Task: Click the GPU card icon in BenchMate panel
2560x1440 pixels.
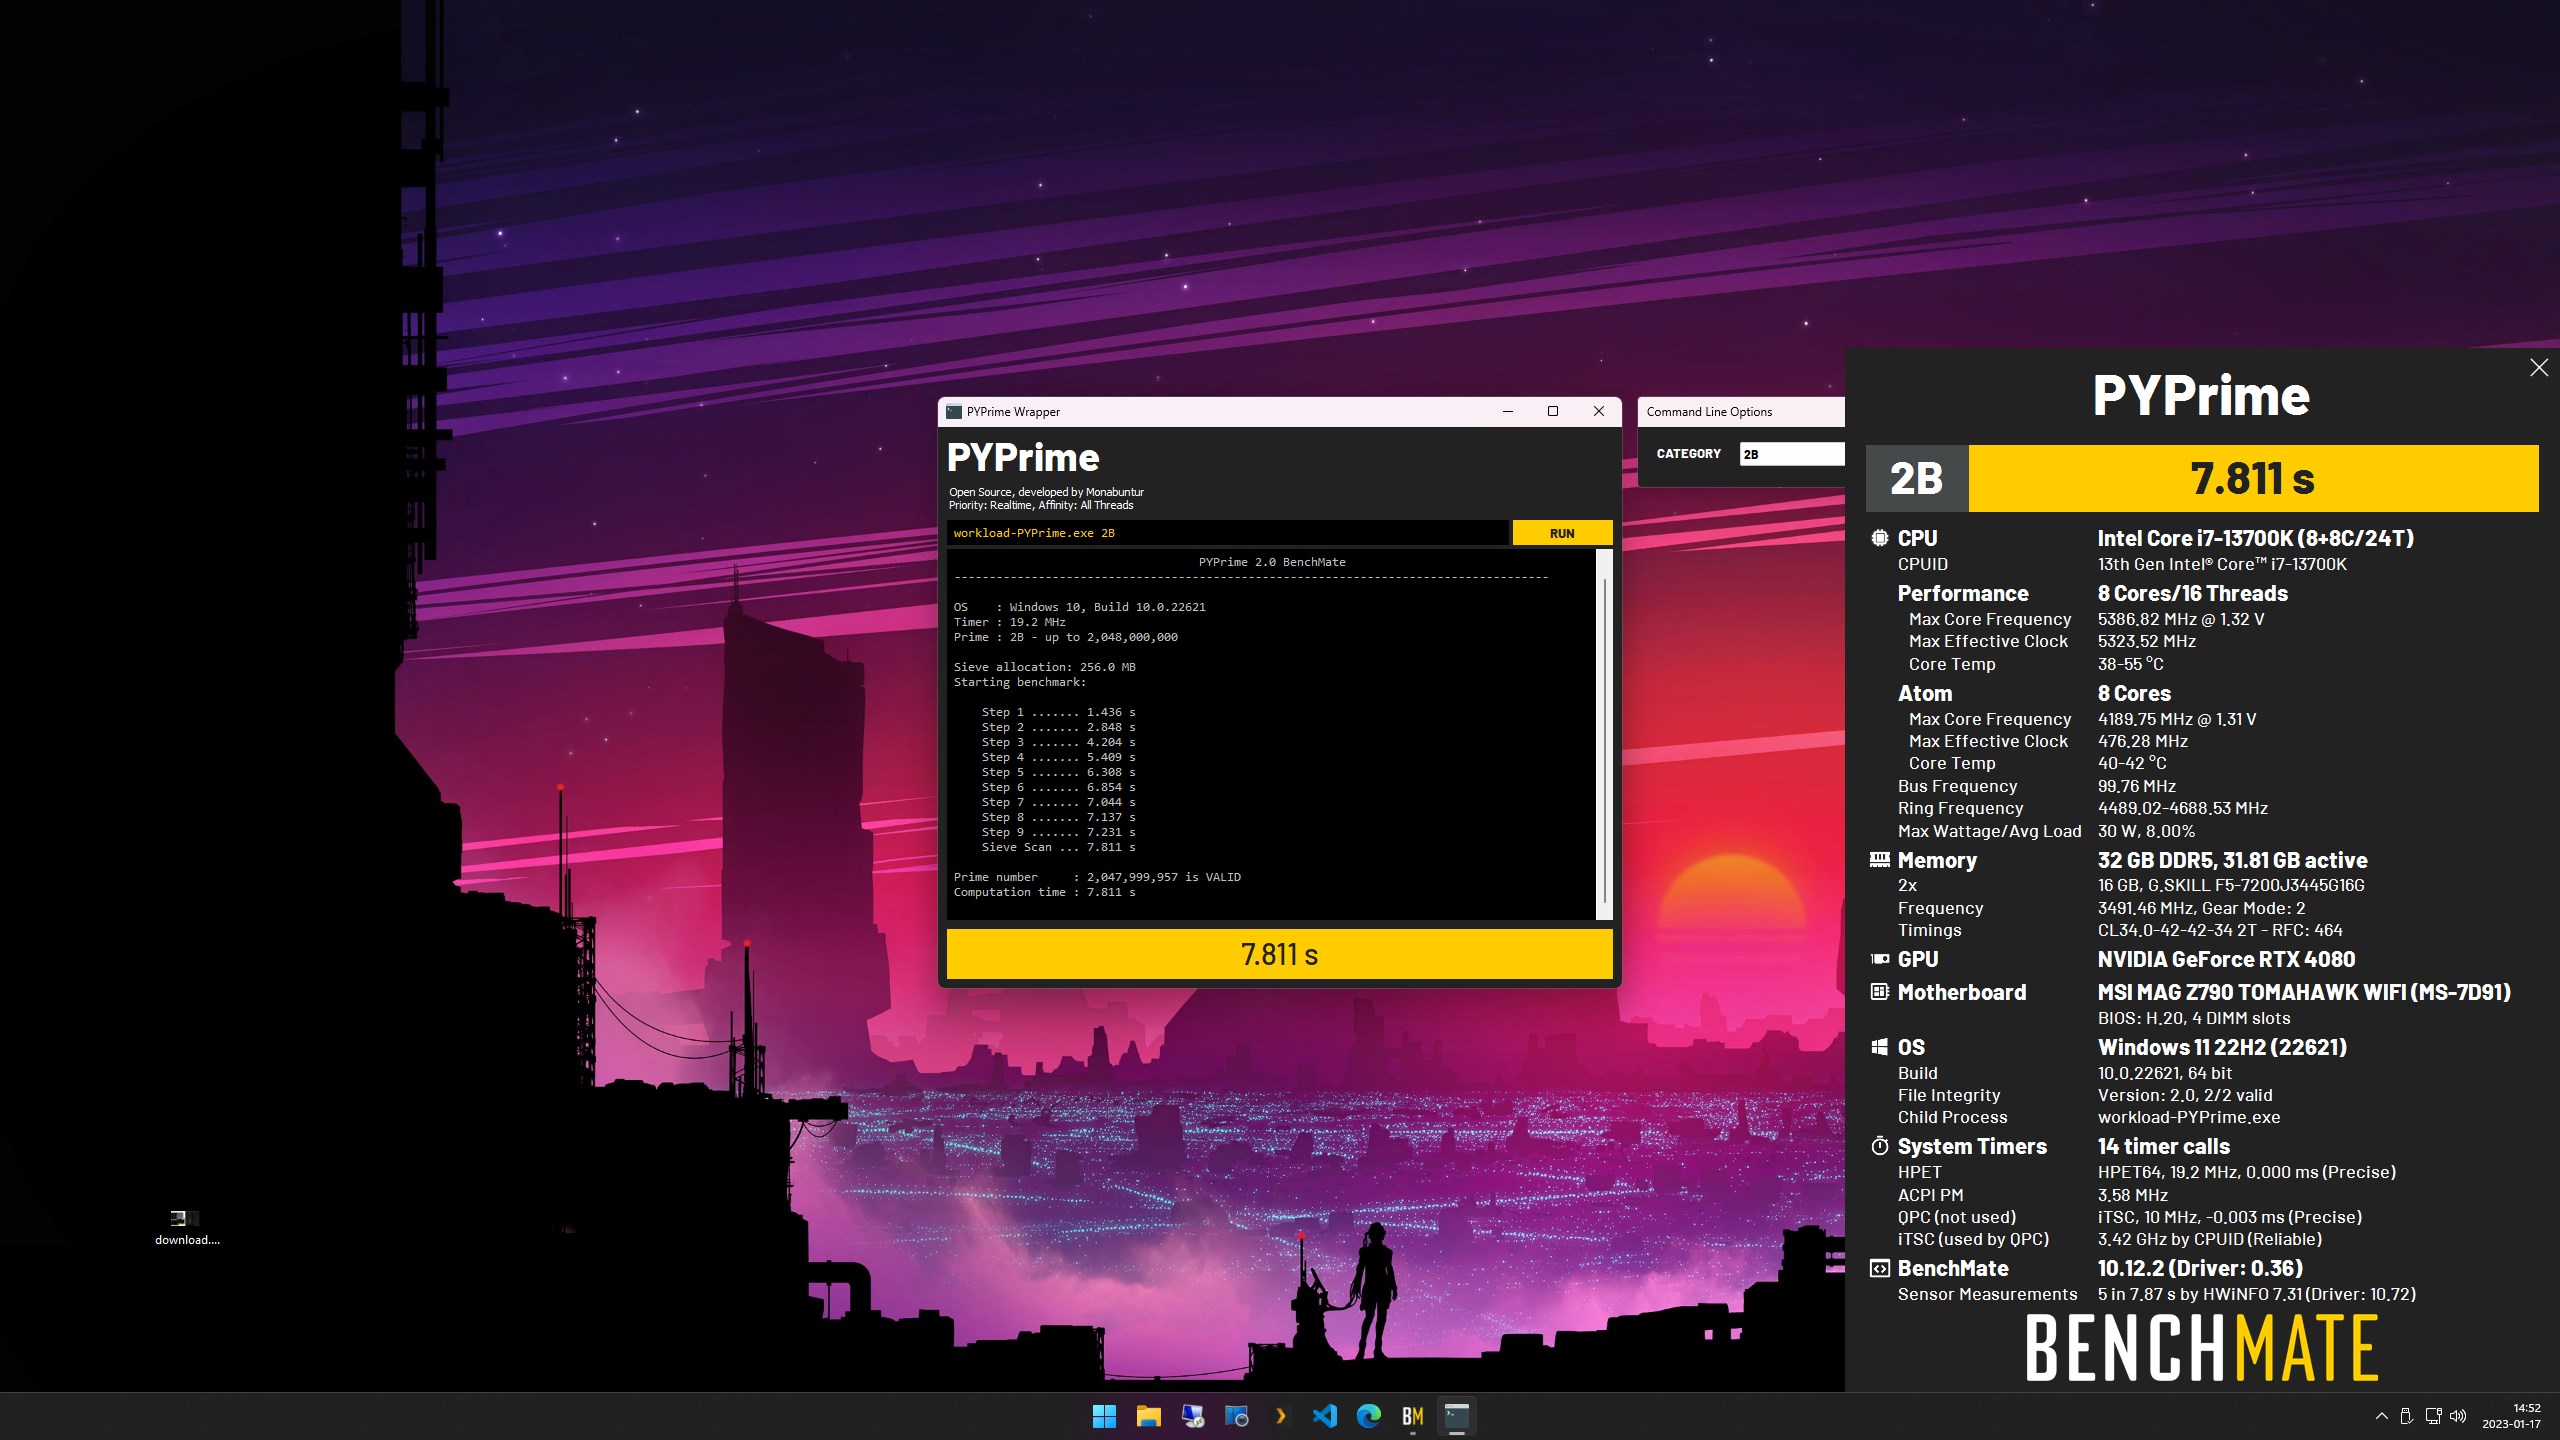Action: (x=1879, y=959)
